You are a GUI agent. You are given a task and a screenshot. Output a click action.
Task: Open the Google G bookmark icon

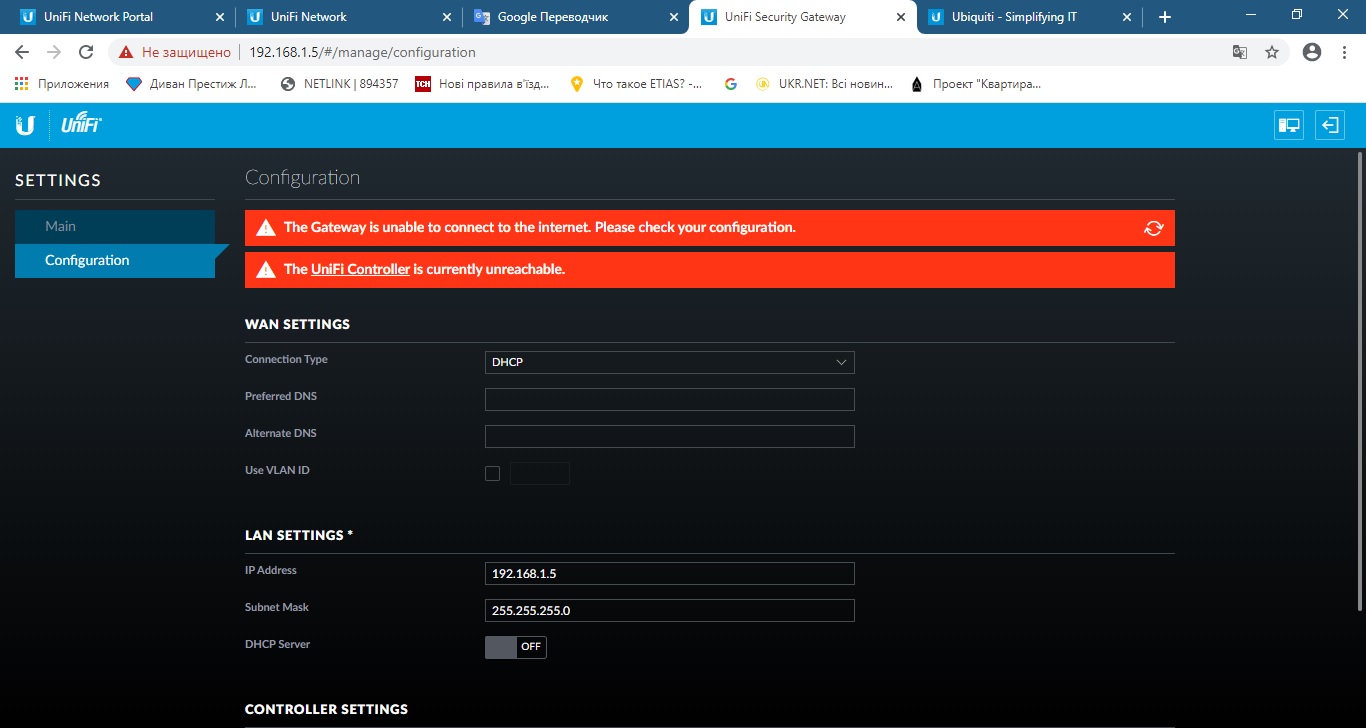[x=731, y=84]
